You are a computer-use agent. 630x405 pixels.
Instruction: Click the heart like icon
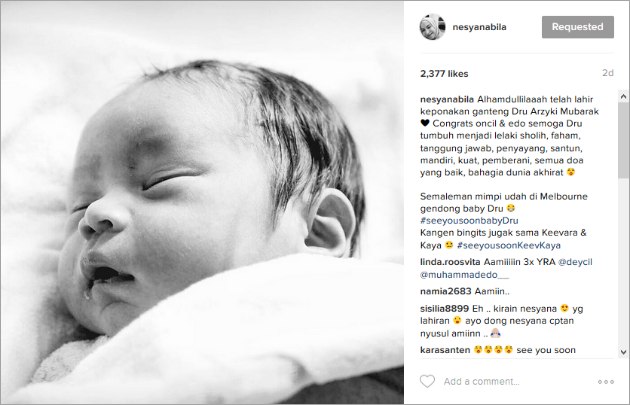[x=427, y=381]
